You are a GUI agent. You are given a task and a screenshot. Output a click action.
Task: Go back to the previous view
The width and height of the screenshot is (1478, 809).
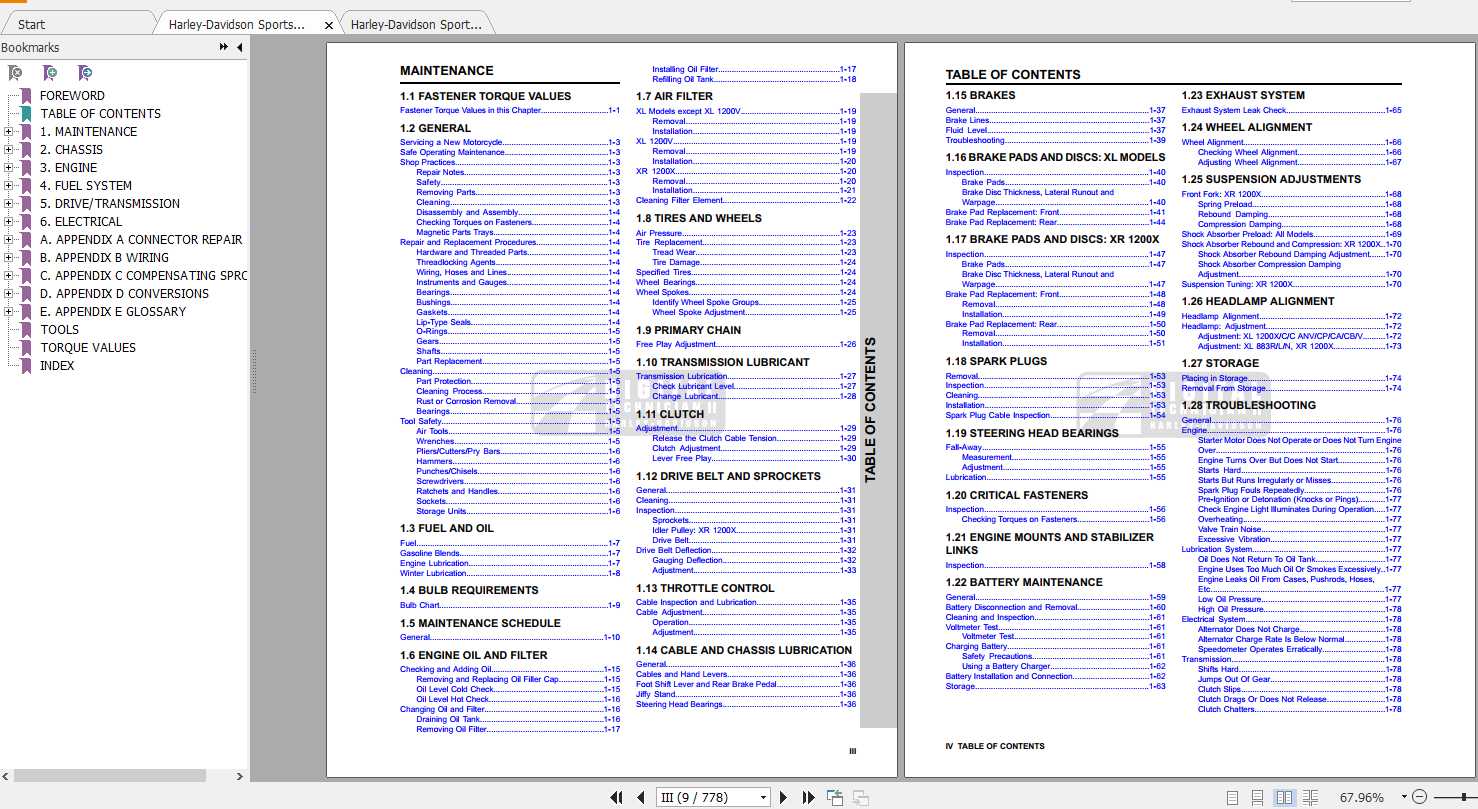click(x=834, y=797)
